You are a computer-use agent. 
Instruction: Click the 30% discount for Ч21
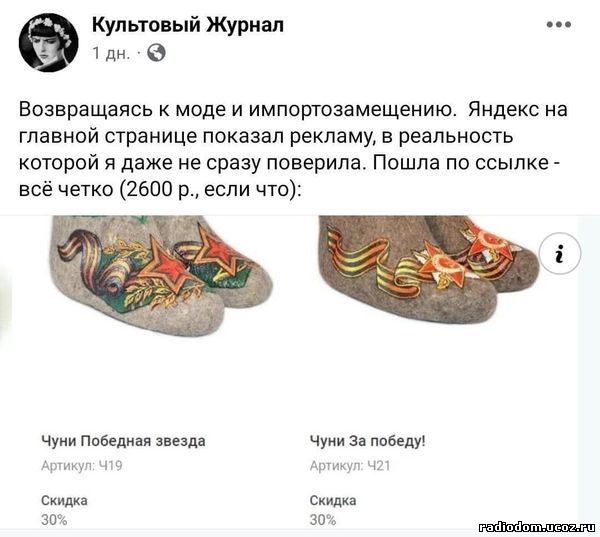point(323,520)
